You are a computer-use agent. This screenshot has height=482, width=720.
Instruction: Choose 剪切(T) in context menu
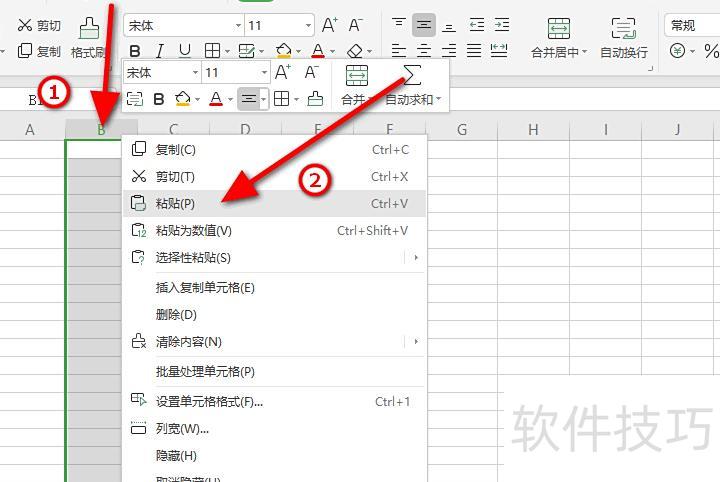[x=275, y=177]
